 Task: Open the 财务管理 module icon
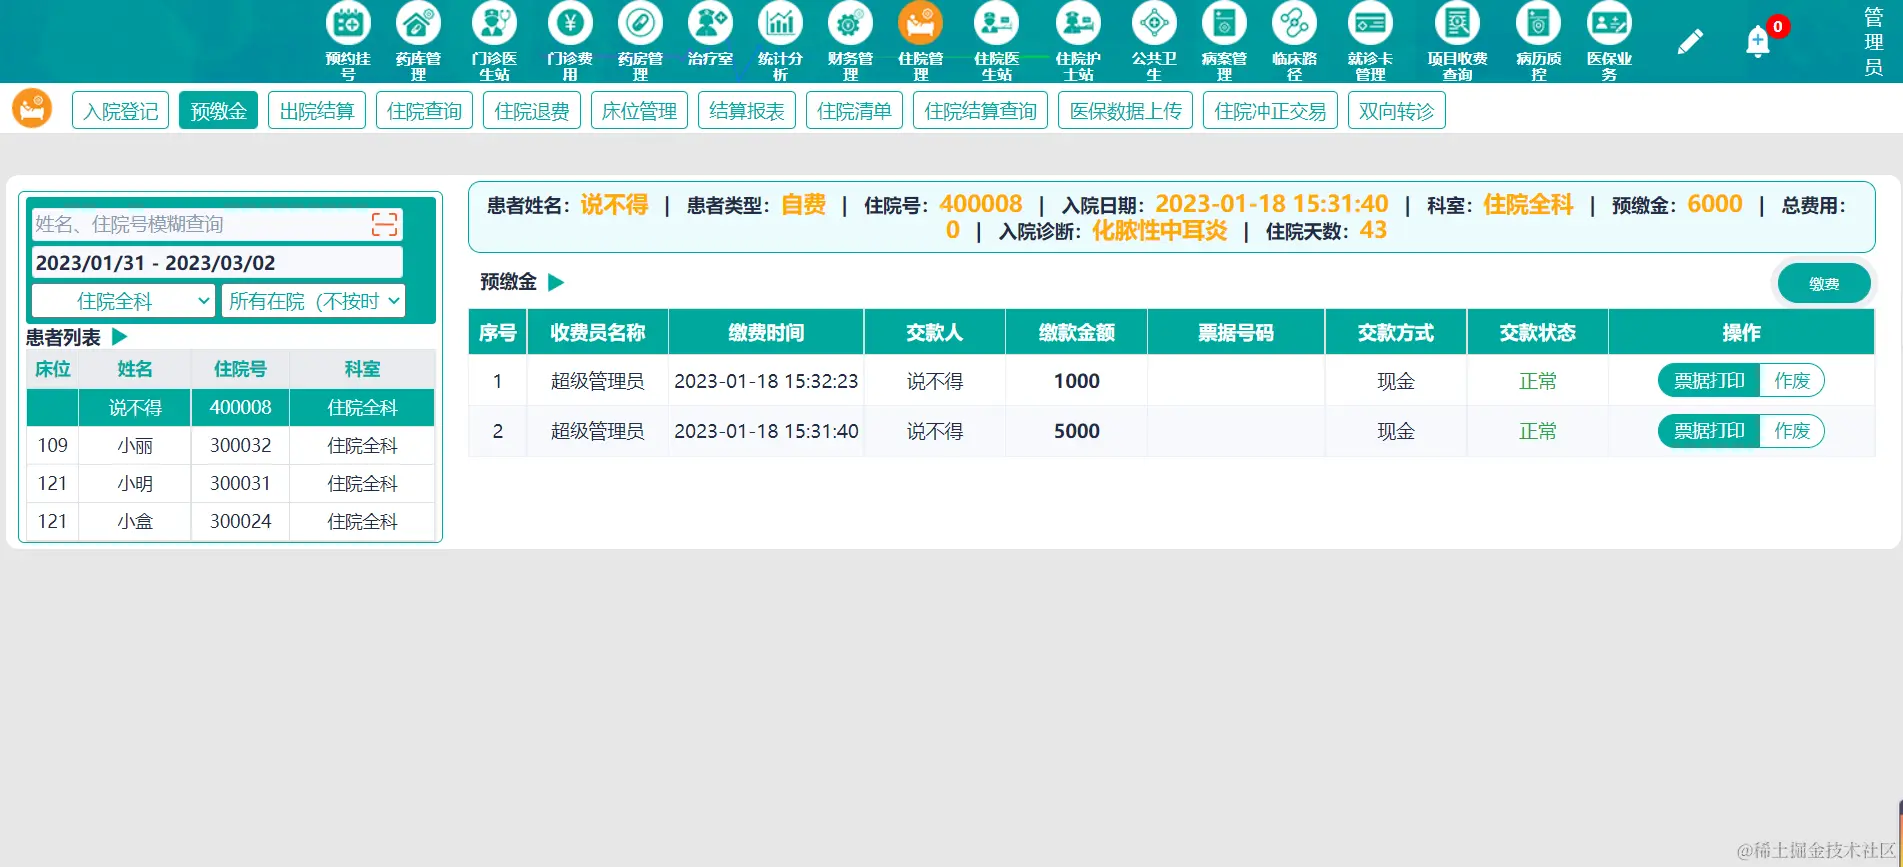coord(850,24)
